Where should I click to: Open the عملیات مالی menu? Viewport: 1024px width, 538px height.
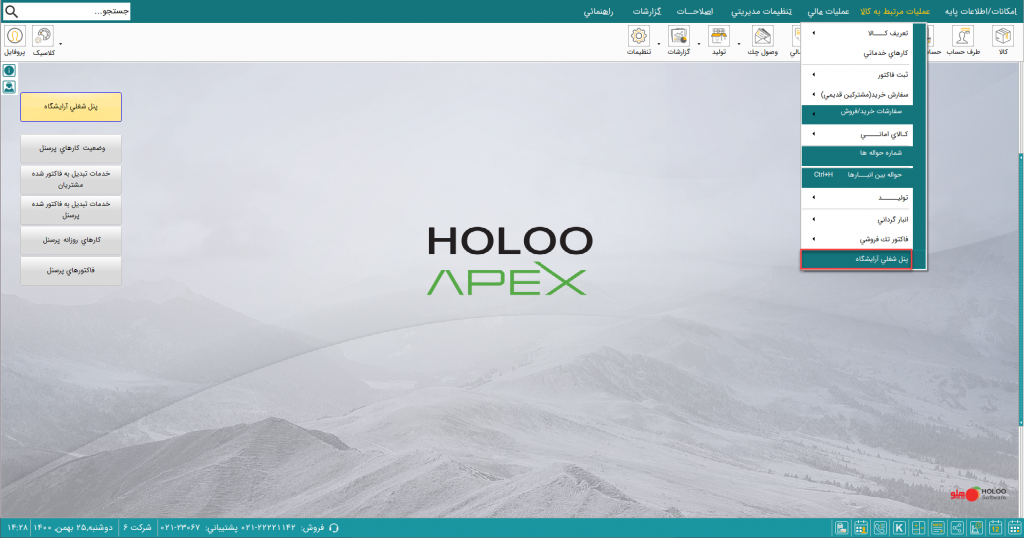click(828, 12)
